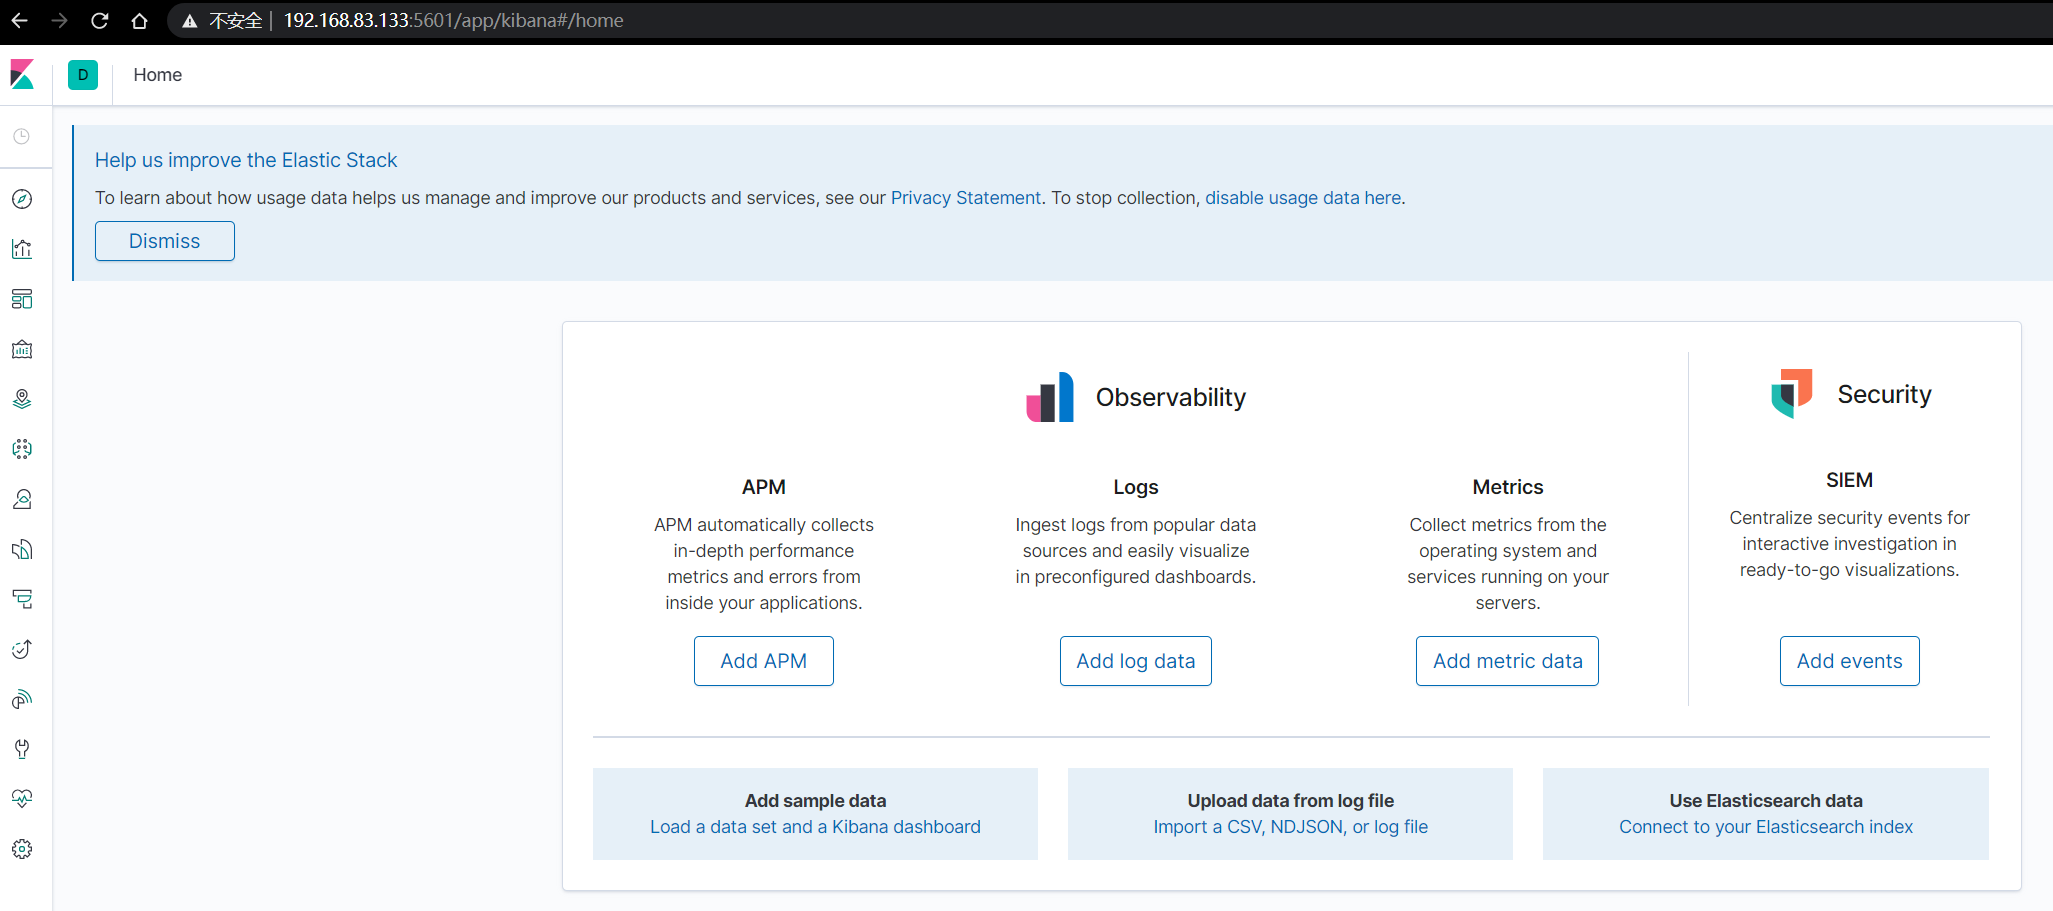Image resolution: width=2053 pixels, height=911 pixels.
Task: Click the Observability section title
Action: tap(1171, 397)
